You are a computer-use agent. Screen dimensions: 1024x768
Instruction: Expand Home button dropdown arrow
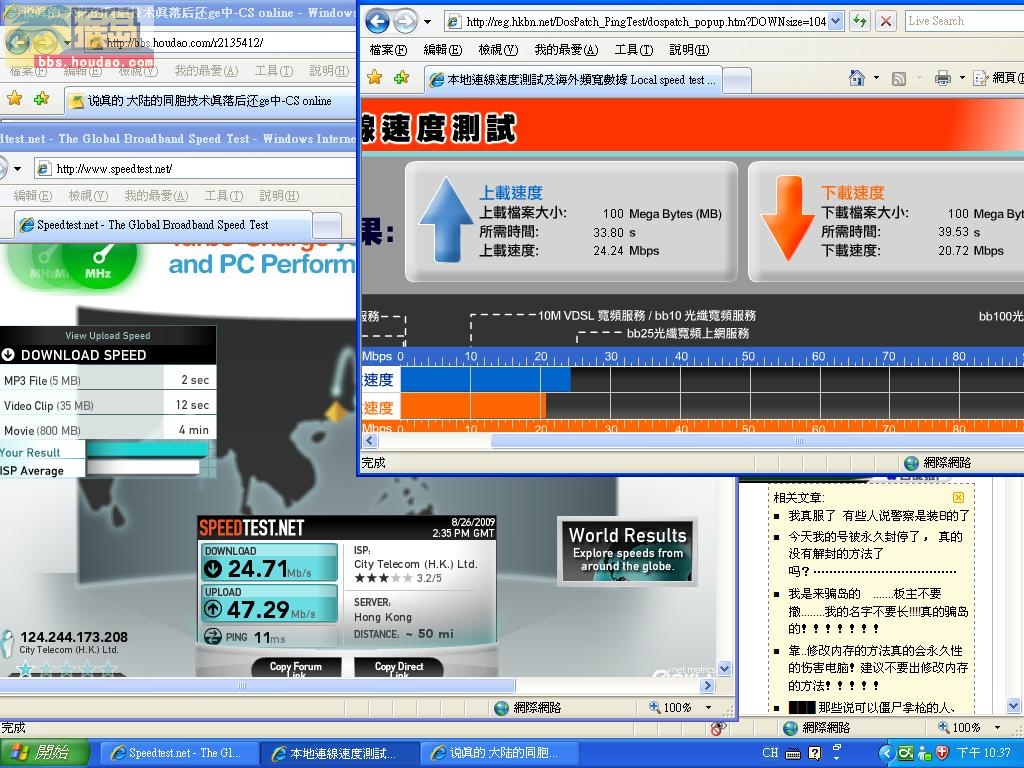876,78
